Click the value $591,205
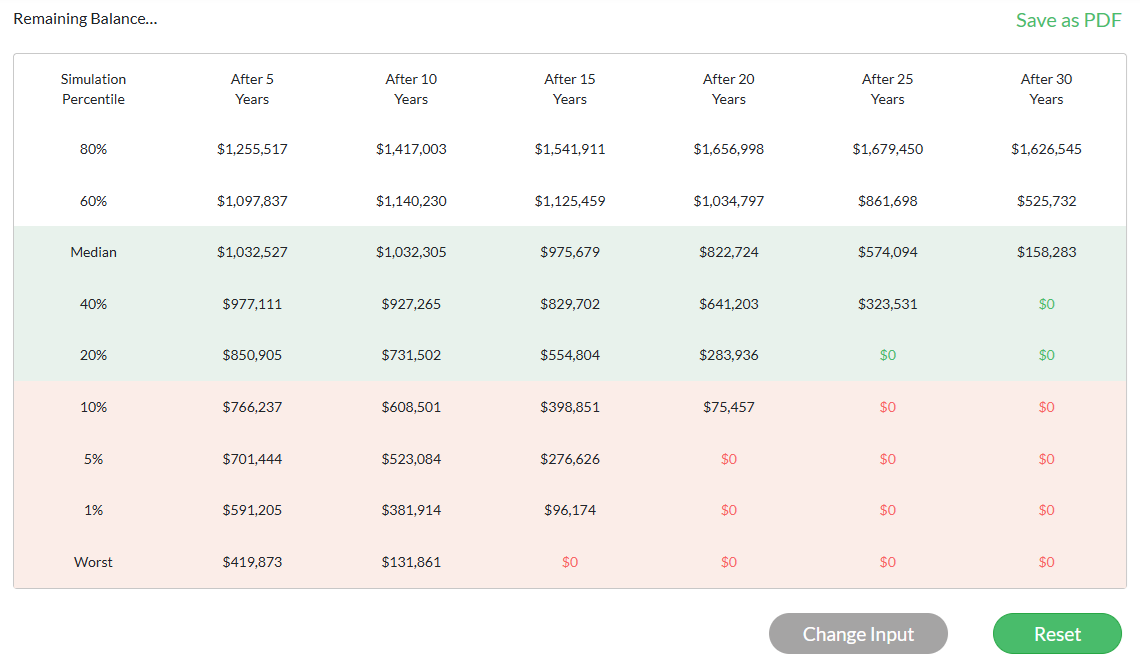Screen dimensions: 1140x654 (252, 510)
